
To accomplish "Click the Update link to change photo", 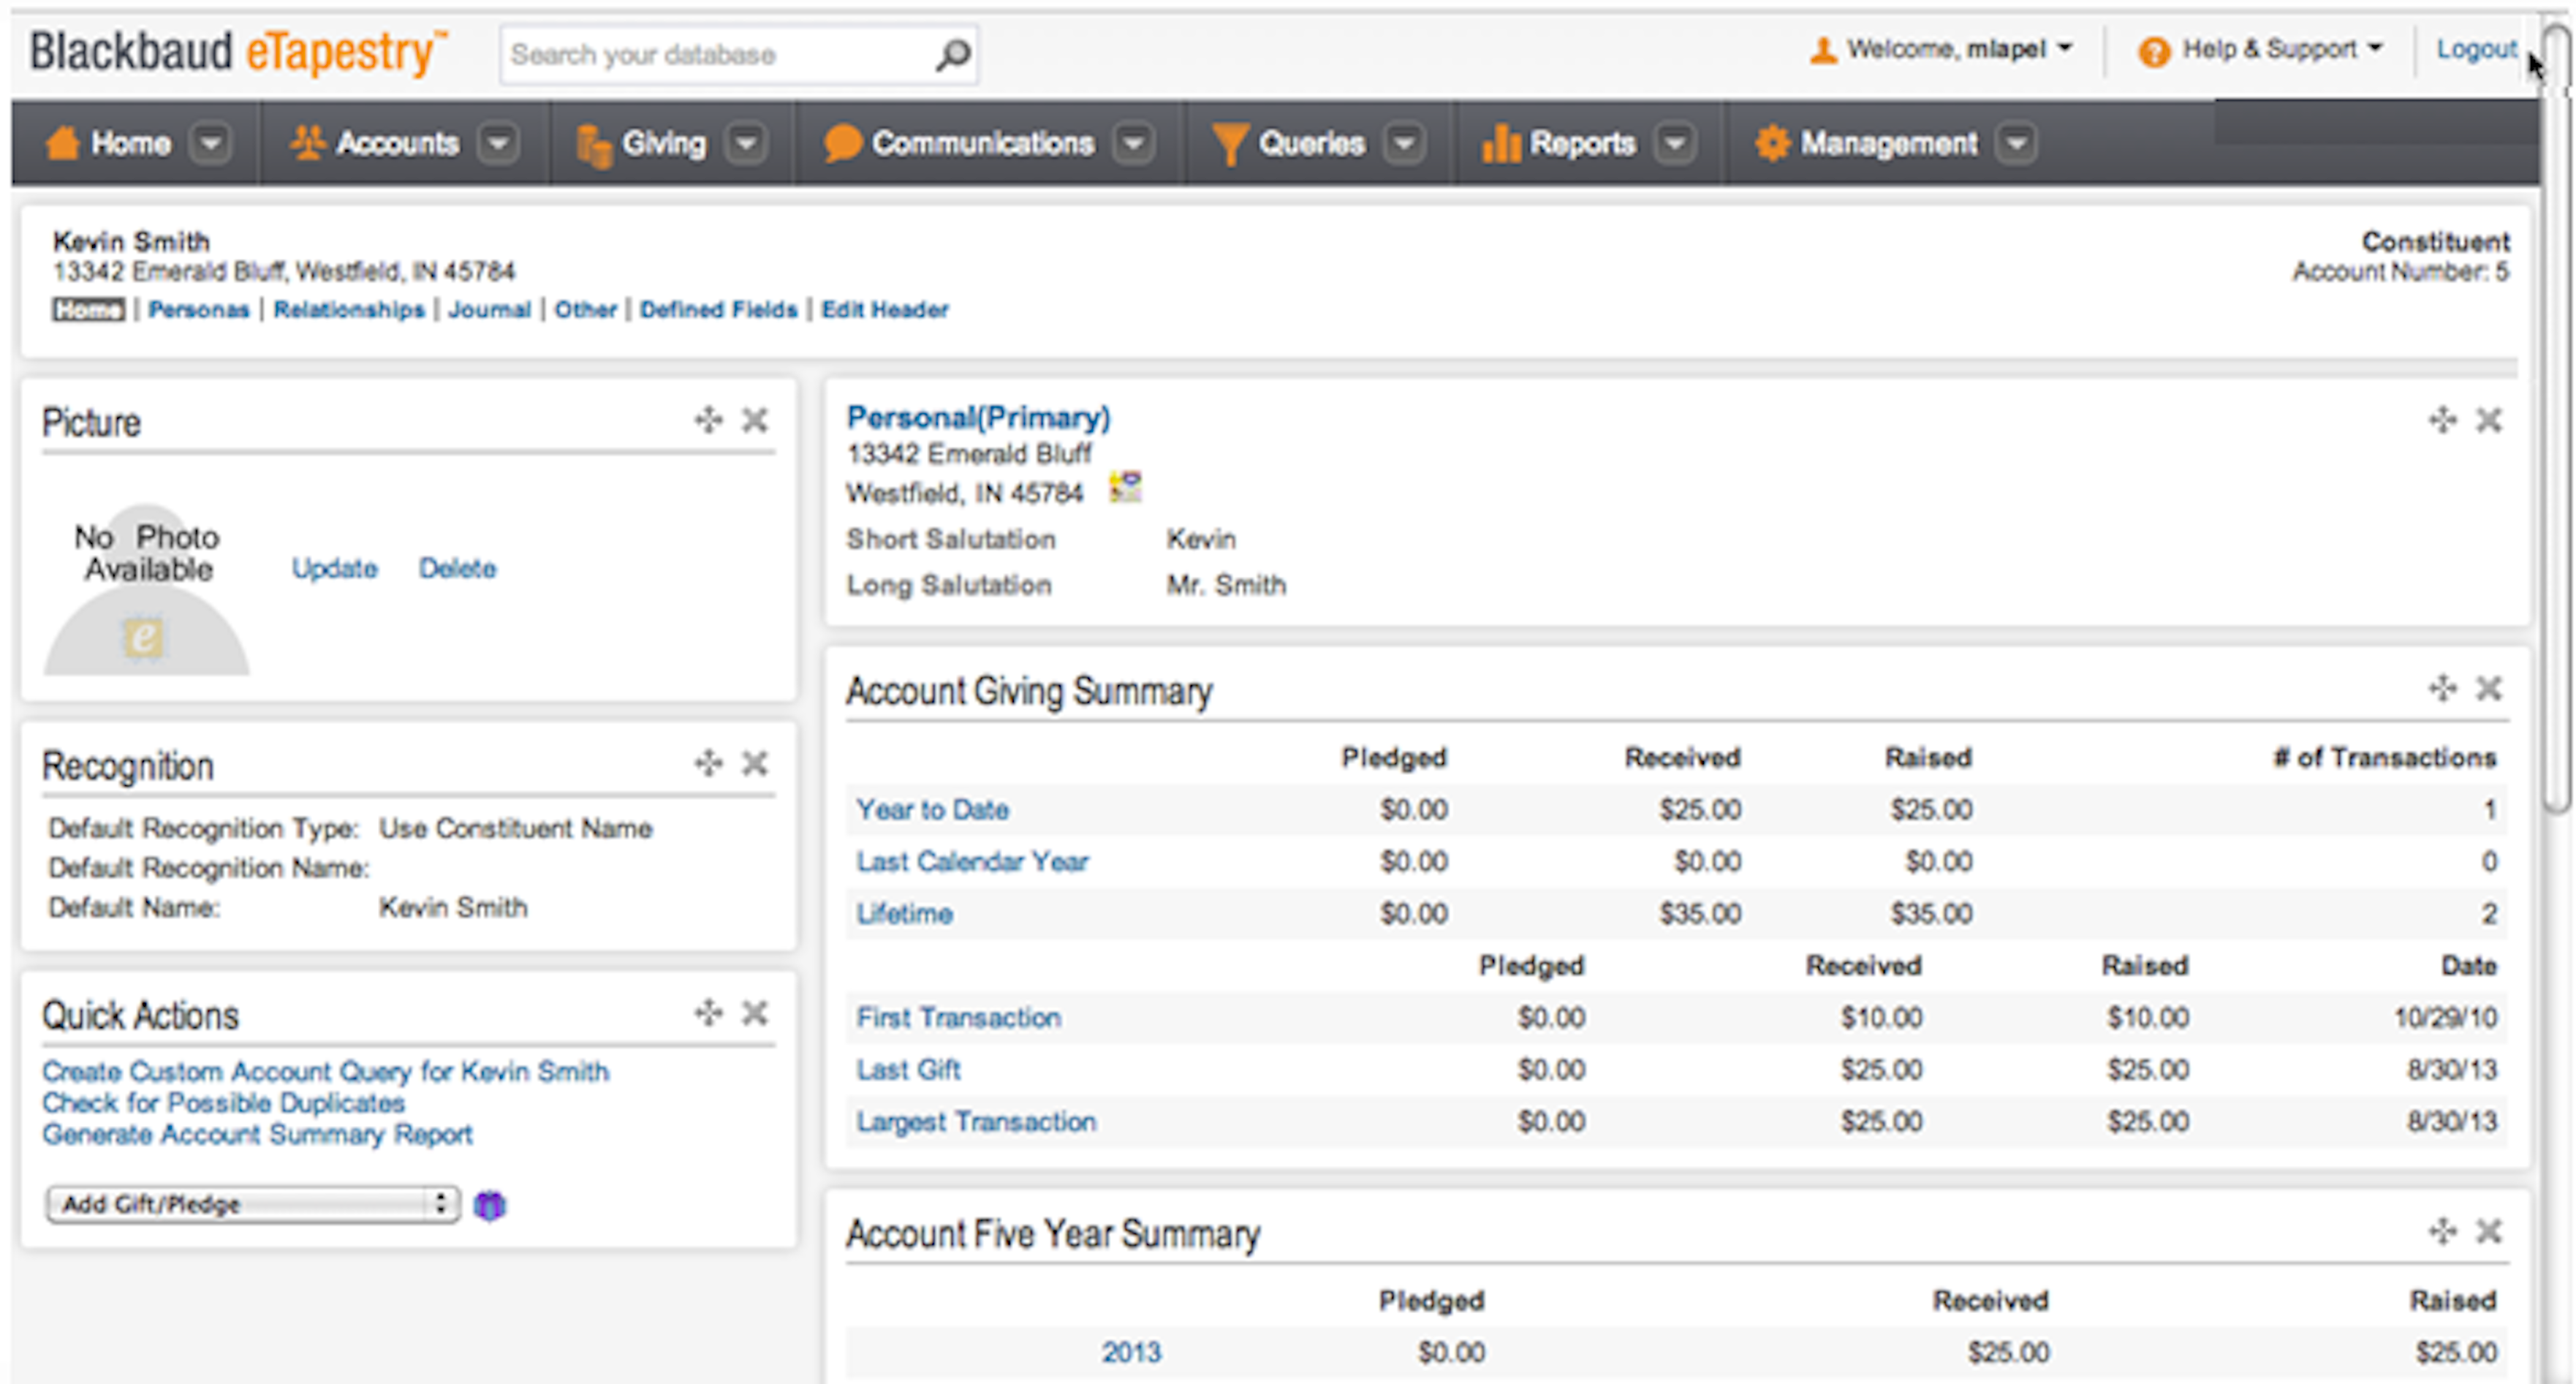I will coord(334,568).
